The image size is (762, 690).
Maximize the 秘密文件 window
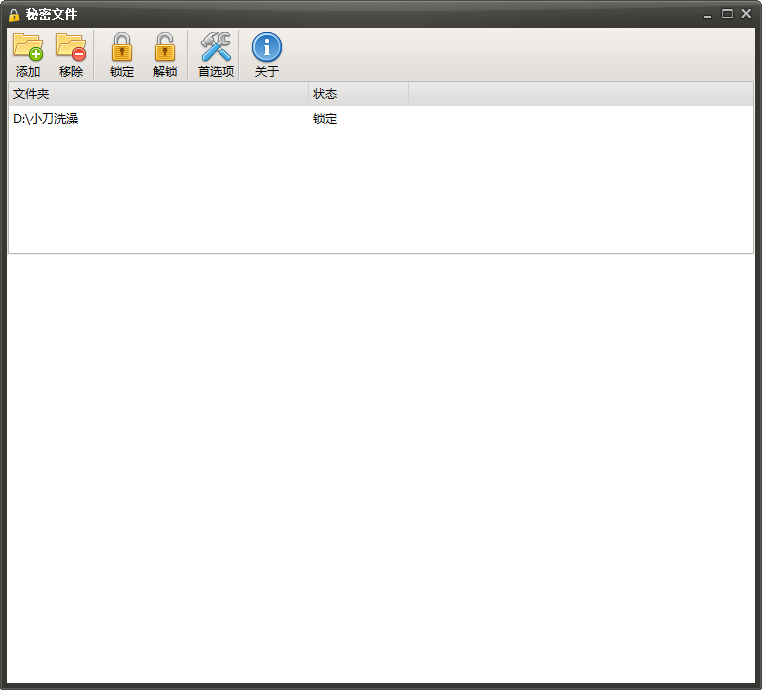click(x=727, y=14)
